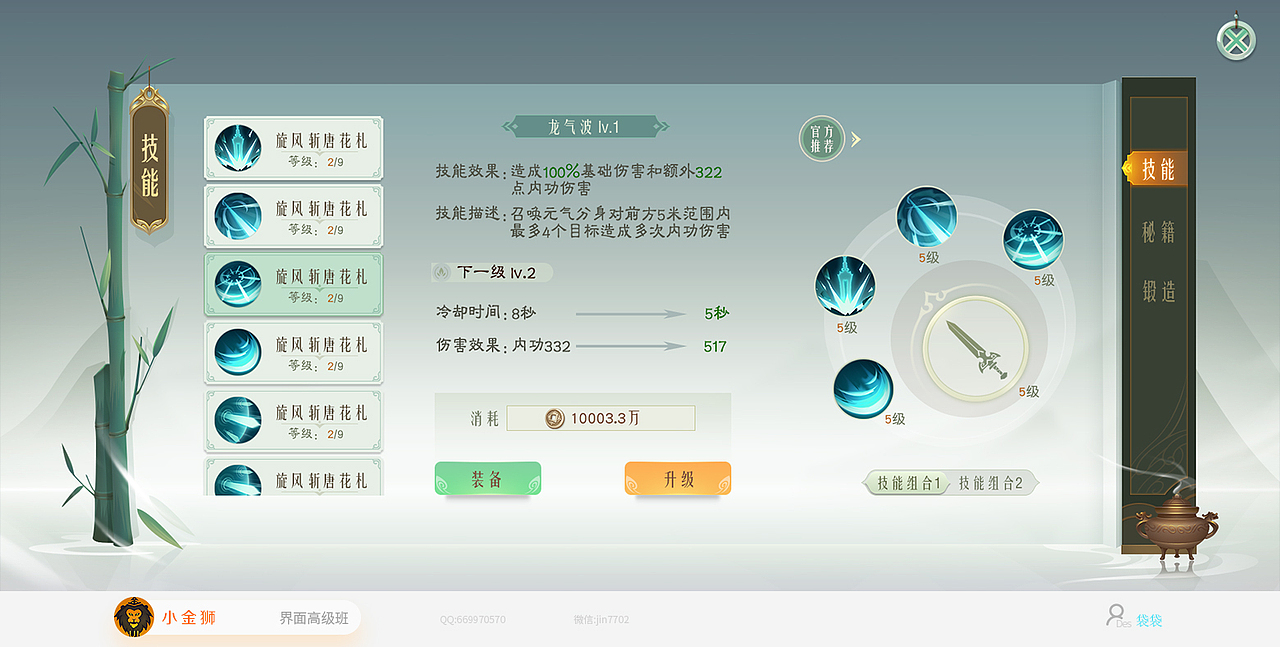The width and height of the screenshot is (1280, 647).
Task: Click the green 装备 equip button
Action: coord(488,478)
